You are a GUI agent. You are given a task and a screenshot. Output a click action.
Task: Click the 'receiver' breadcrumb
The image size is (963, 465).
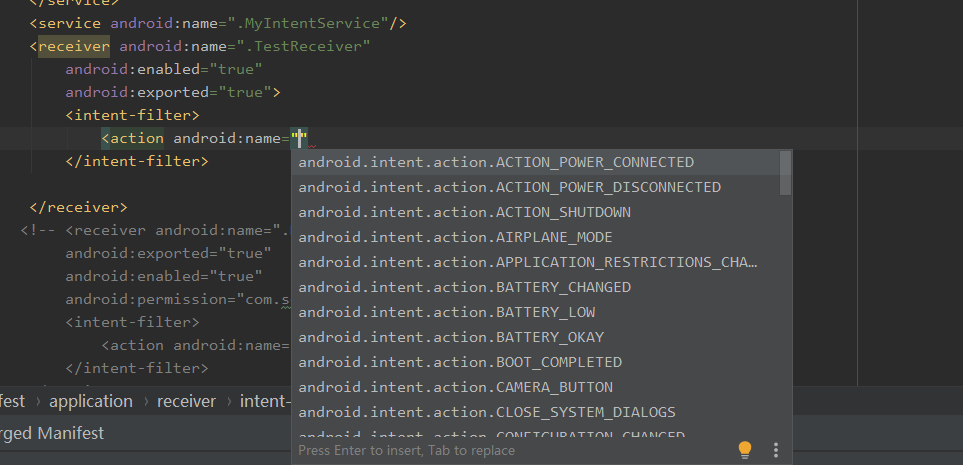[x=187, y=402]
